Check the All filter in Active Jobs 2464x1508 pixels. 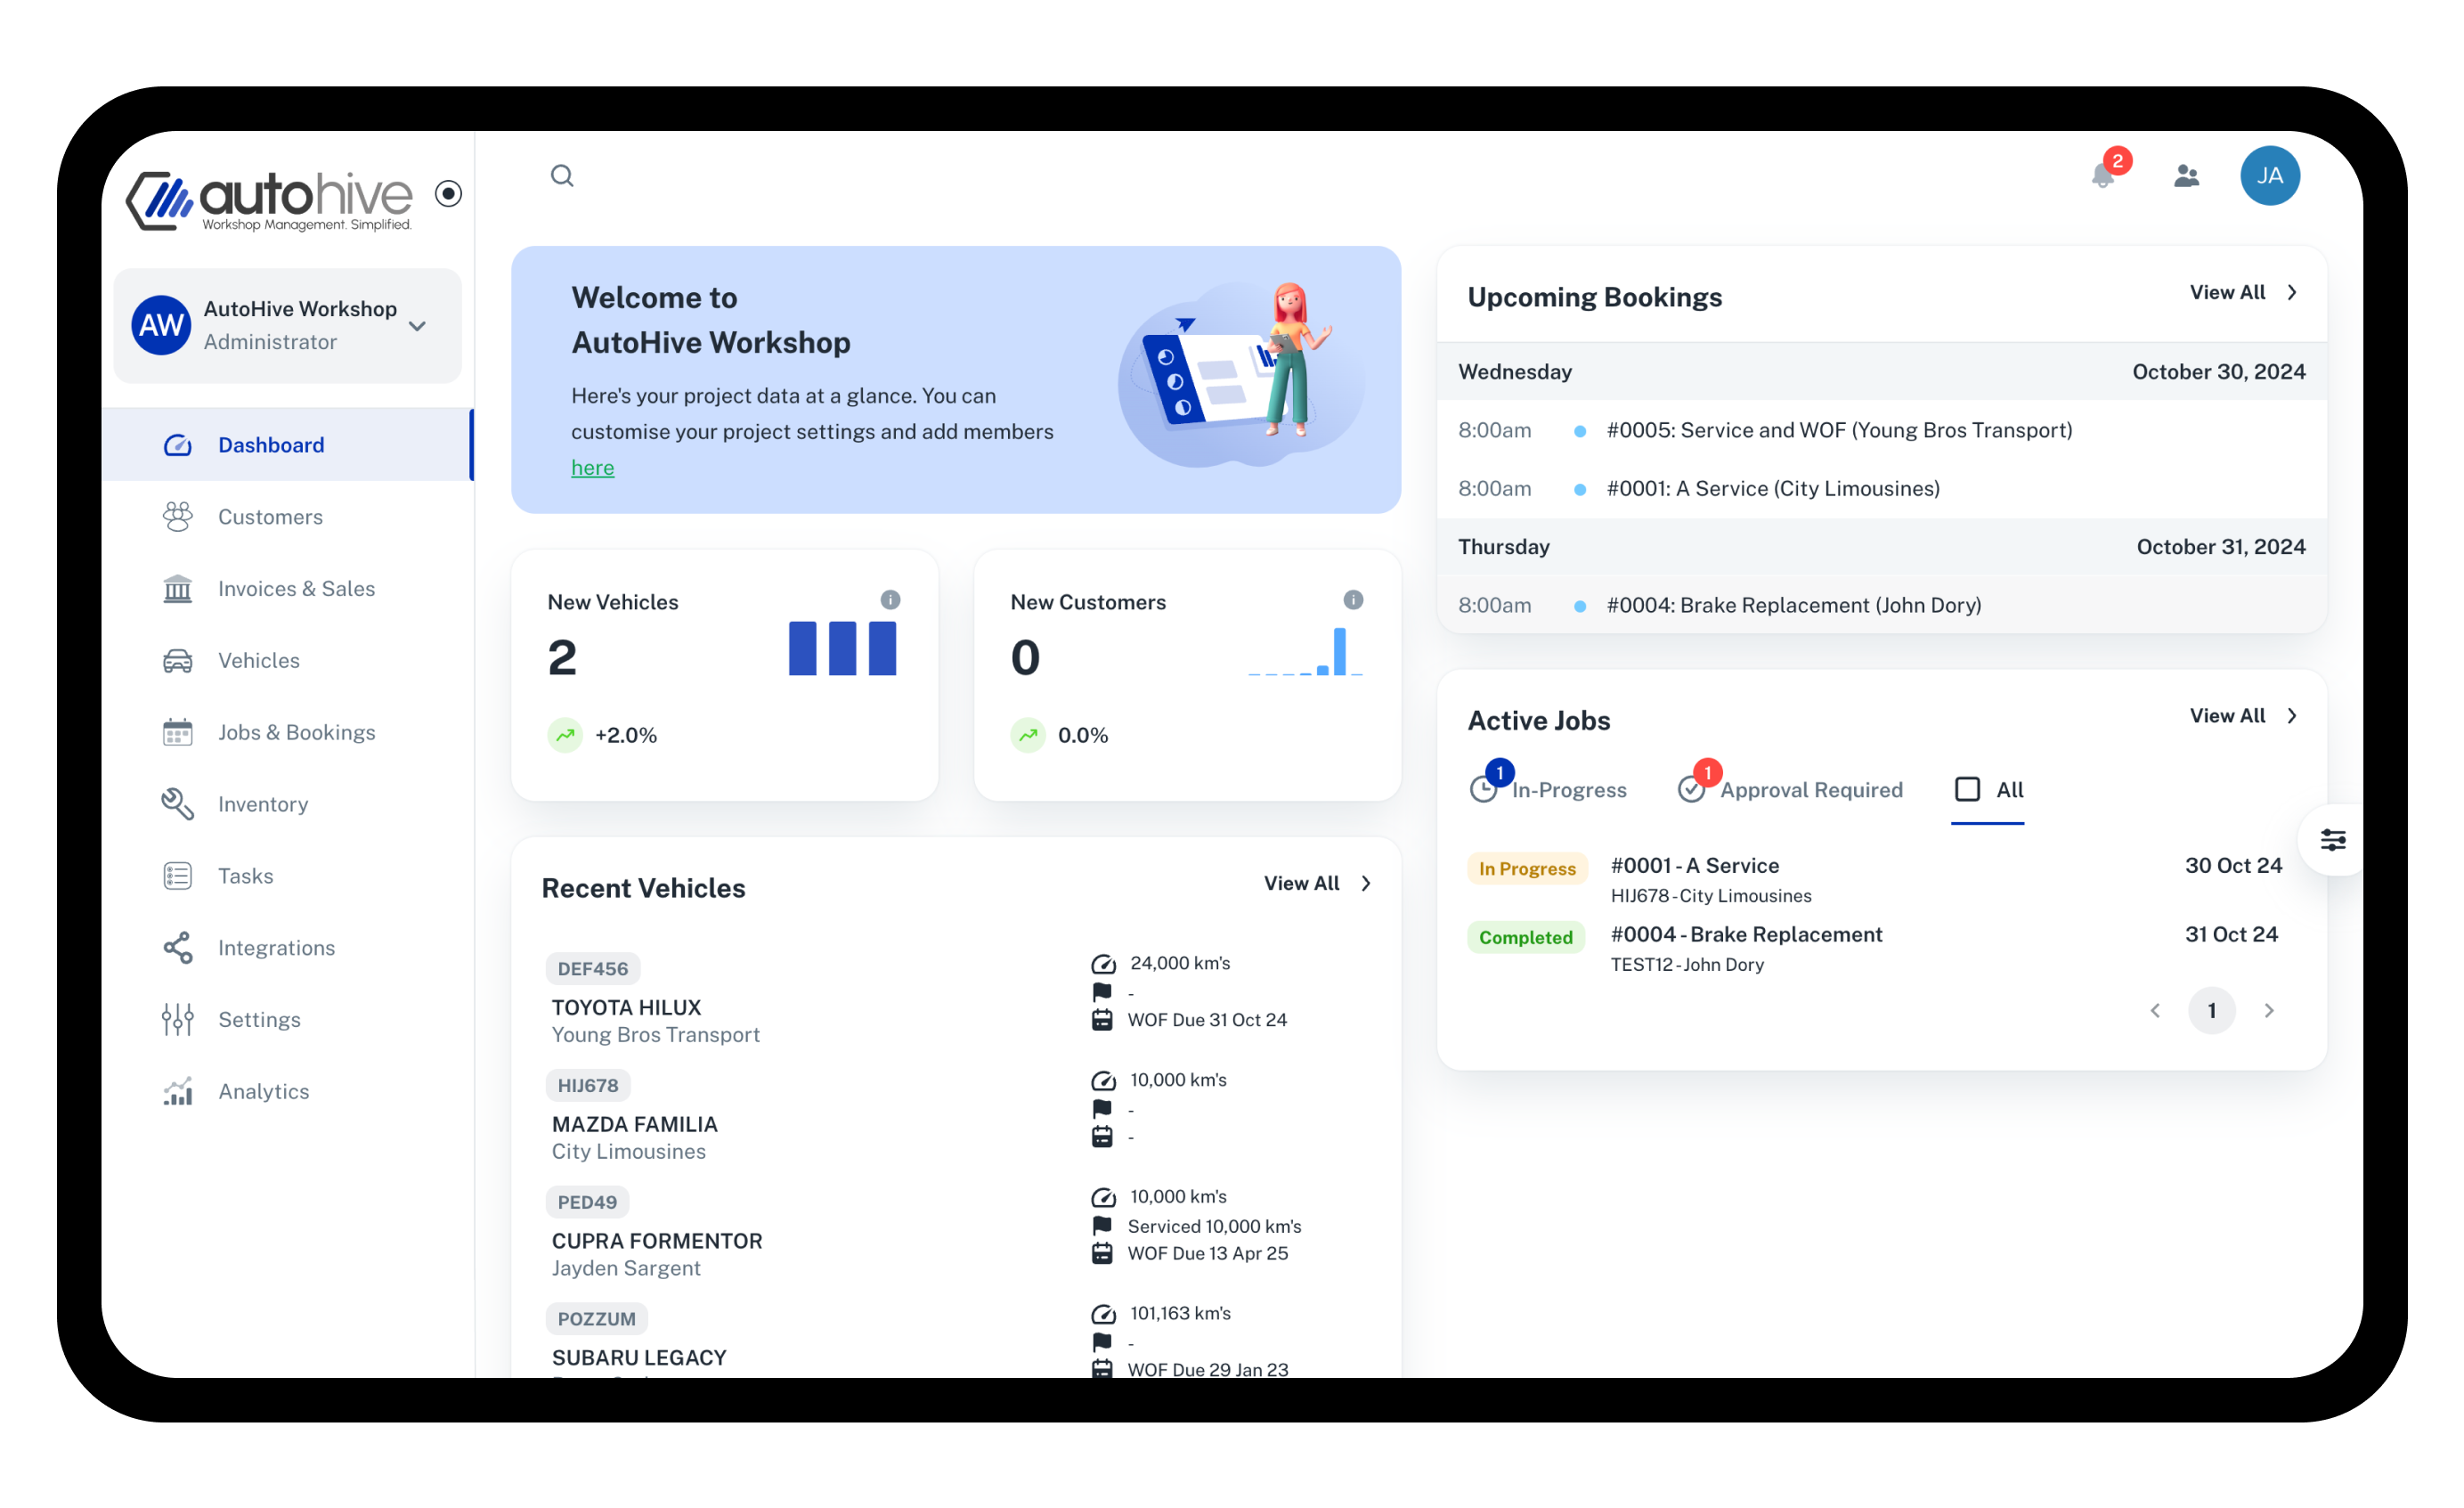click(x=1967, y=789)
